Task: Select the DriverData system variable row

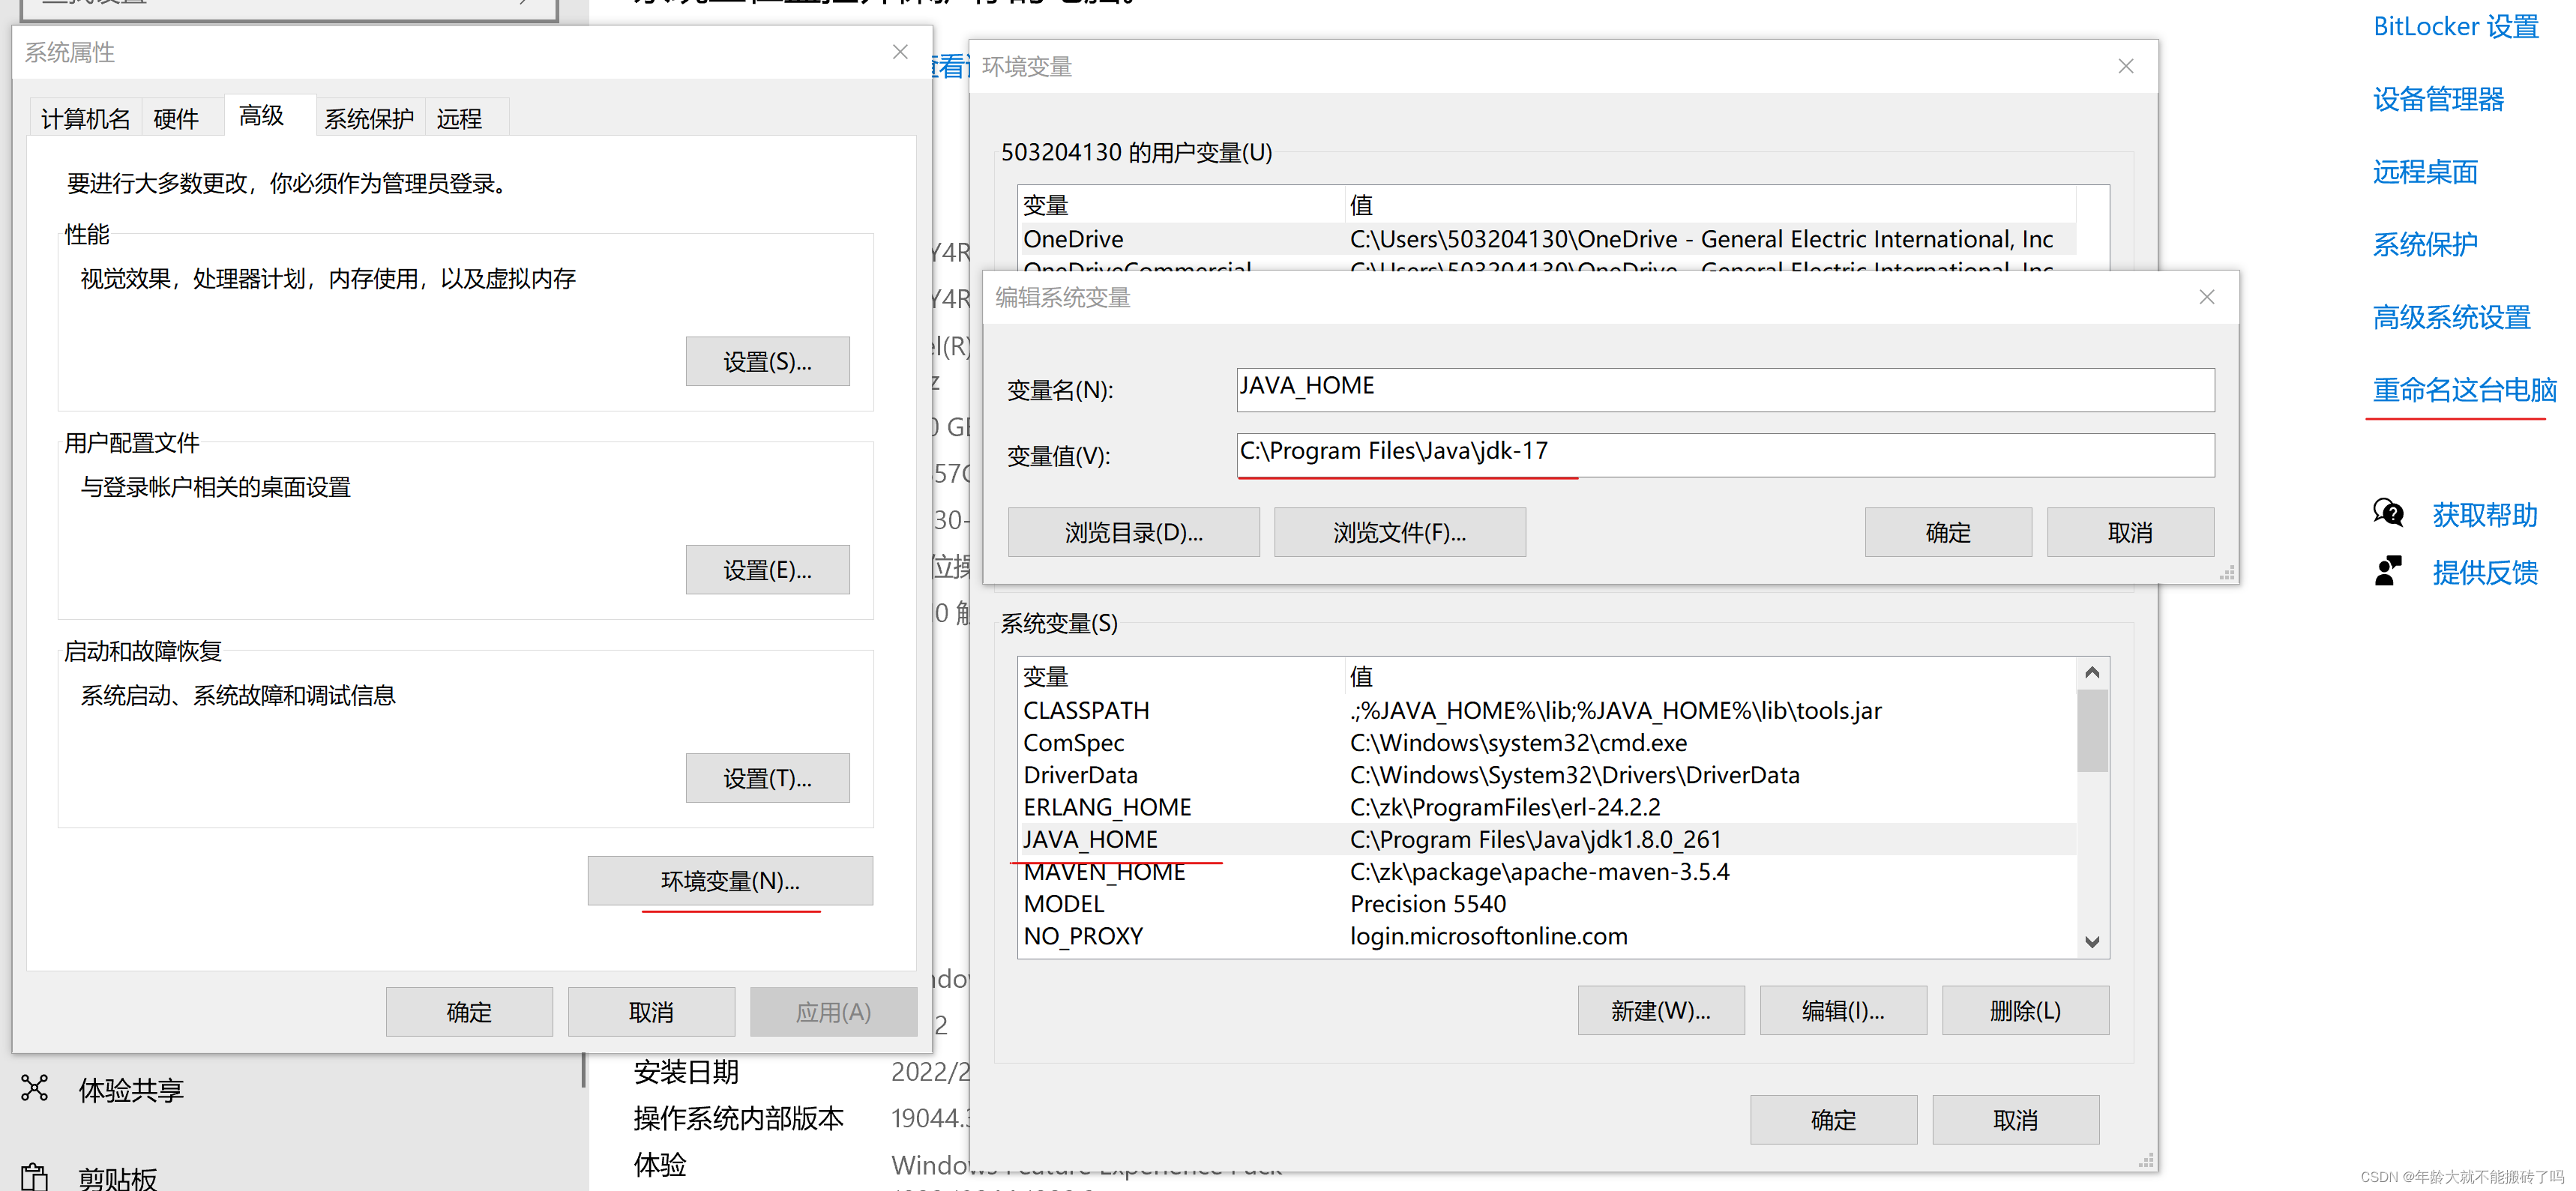Action: 1547,774
